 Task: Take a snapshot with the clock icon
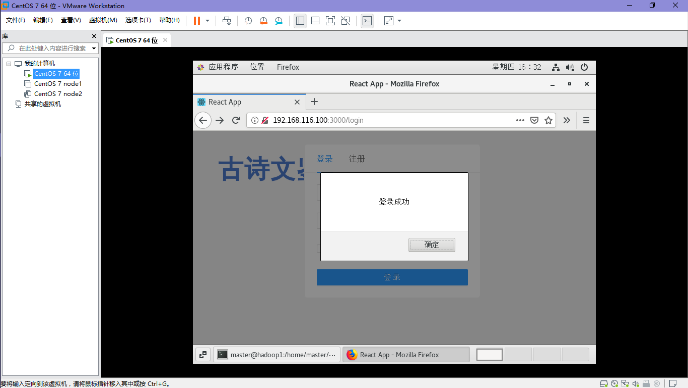[248, 21]
